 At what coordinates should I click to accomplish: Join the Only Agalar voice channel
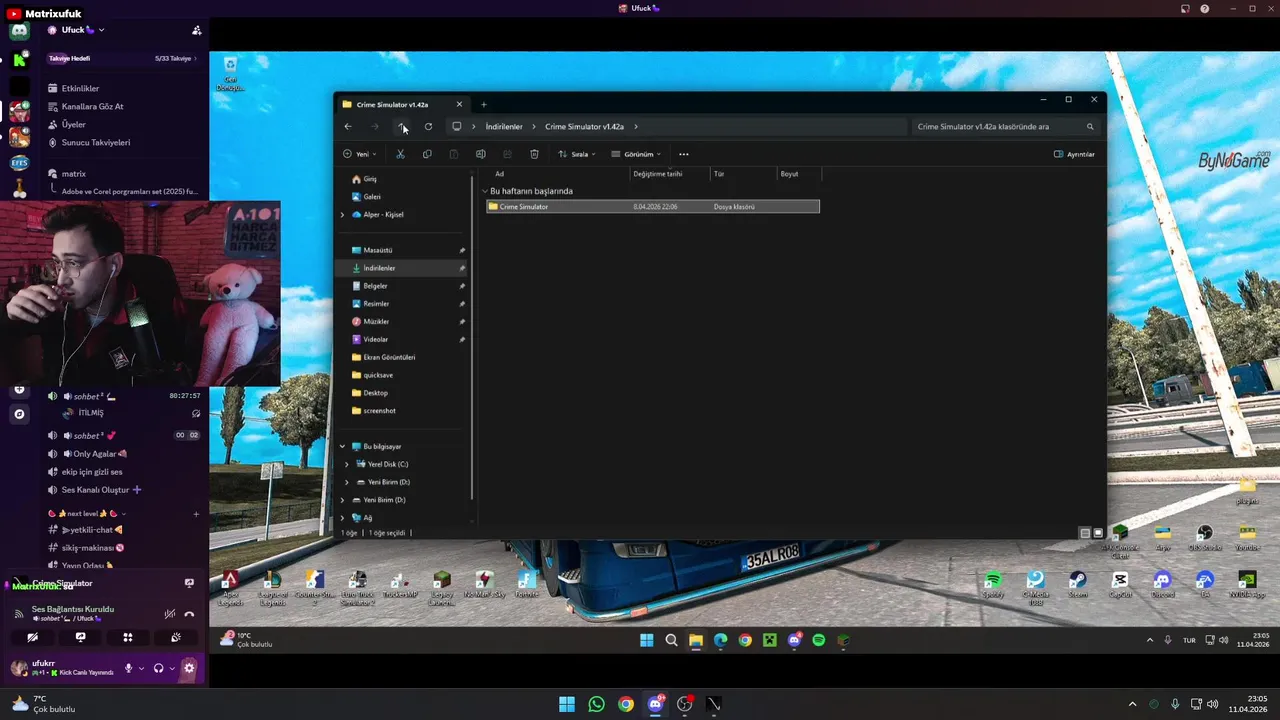95,454
